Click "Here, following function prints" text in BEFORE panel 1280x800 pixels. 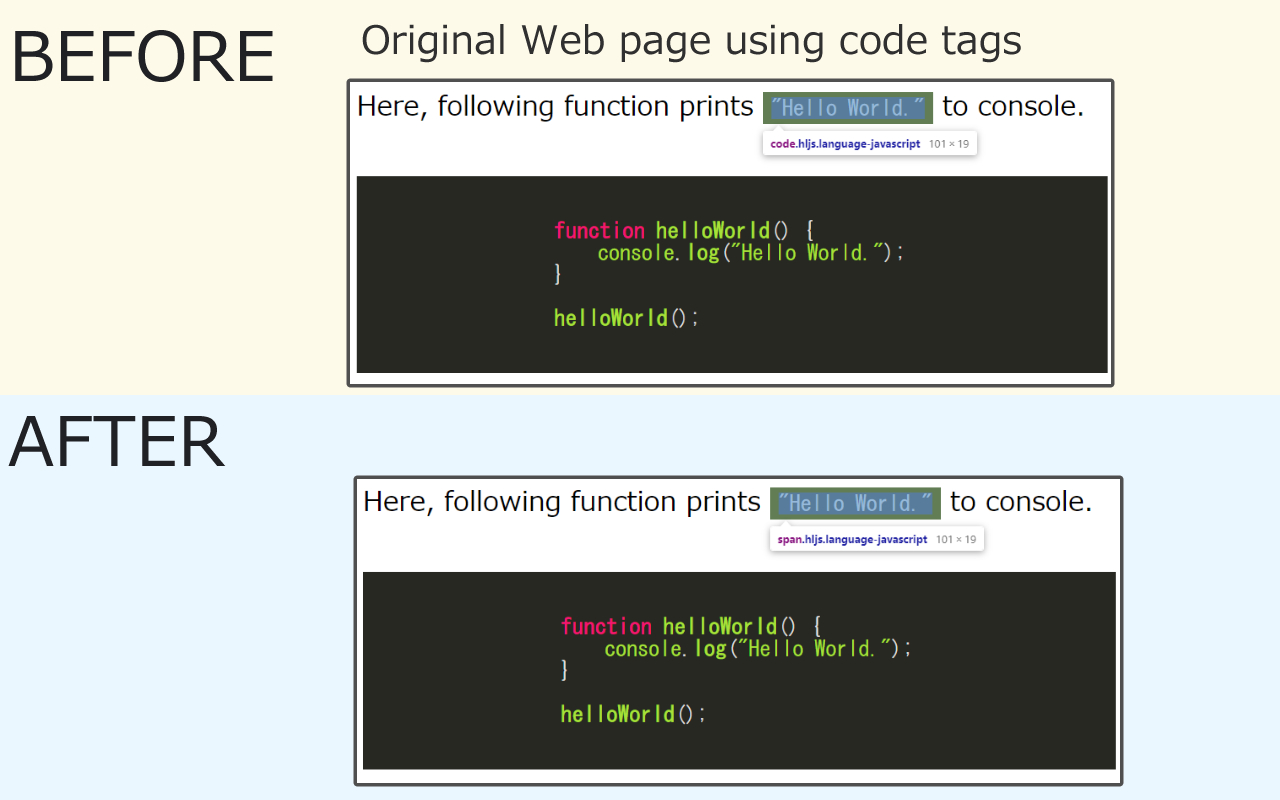(x=555, y=107)
